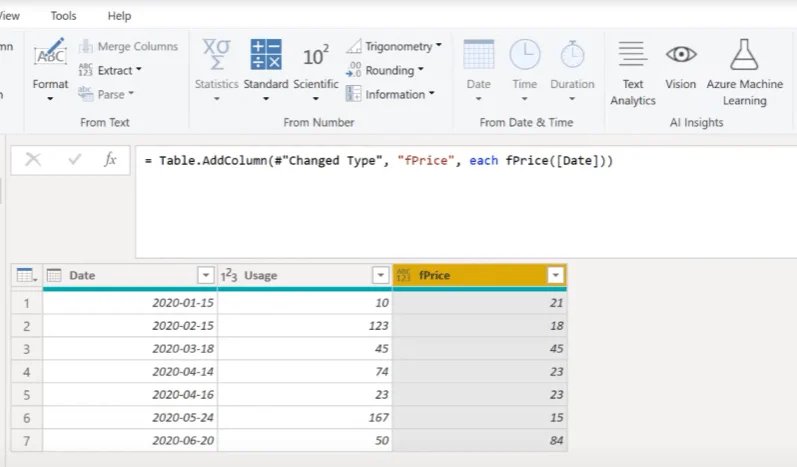797x467 pixels.
Task: Click the Date calendar icon
Action: click(478, 54)
